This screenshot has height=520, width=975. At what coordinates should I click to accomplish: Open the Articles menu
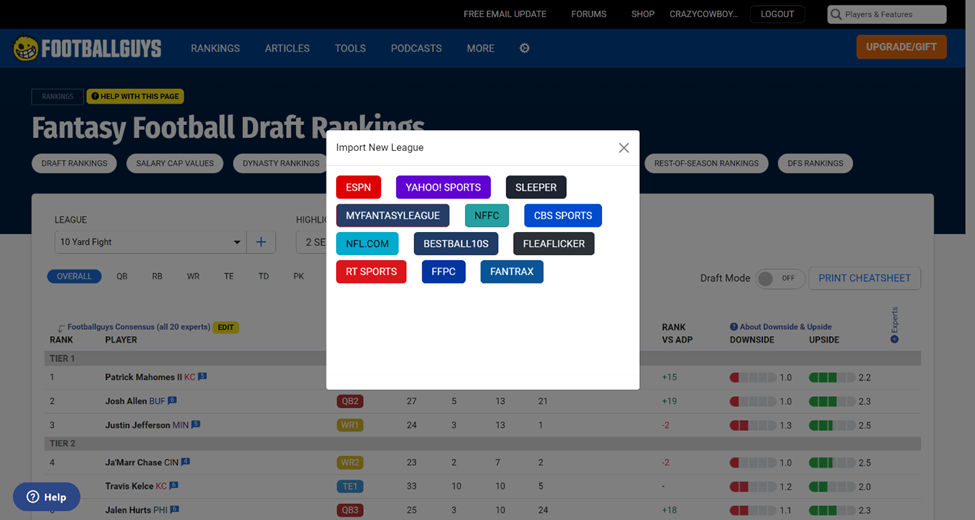287,49
